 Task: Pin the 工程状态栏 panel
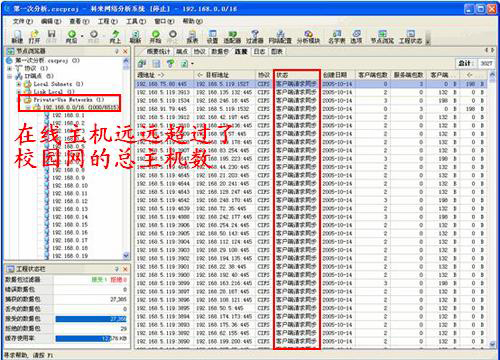coord(117,269)
